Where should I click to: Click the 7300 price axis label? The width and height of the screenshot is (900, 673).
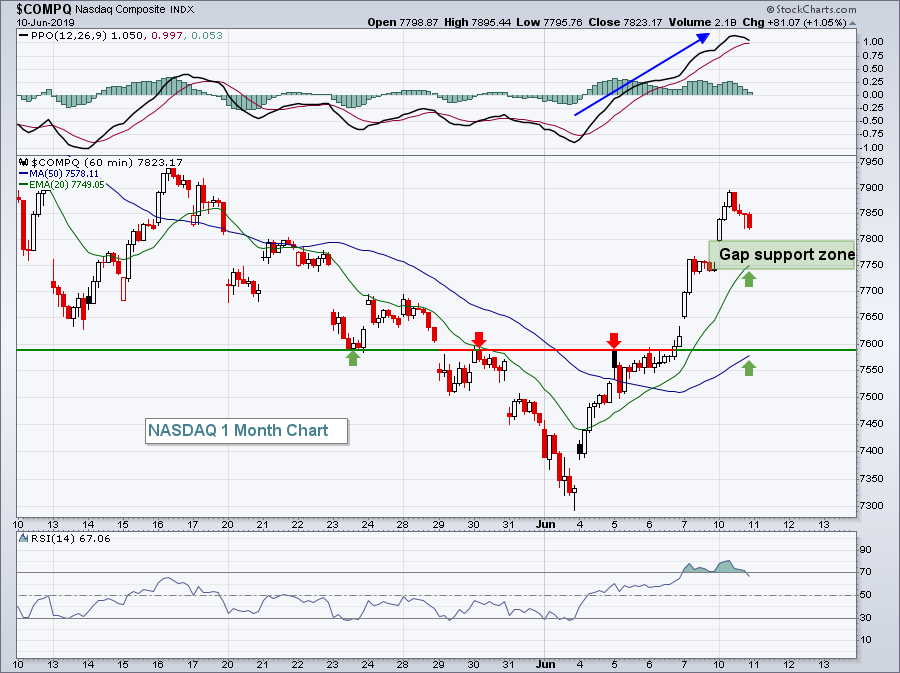coord(872,505)
